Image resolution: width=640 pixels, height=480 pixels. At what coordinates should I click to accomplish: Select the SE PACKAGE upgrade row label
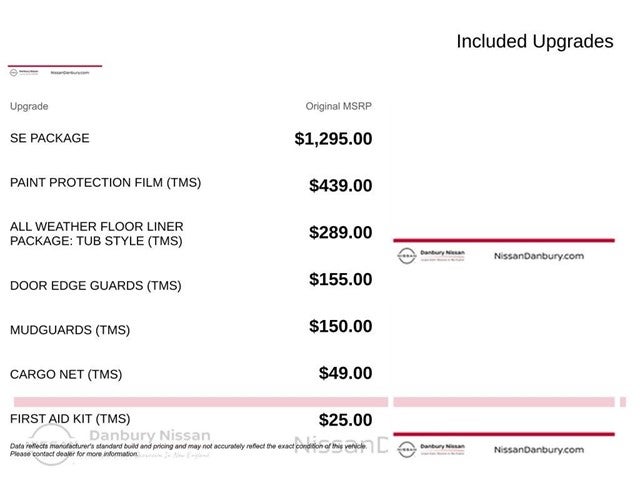click(49, 138)
